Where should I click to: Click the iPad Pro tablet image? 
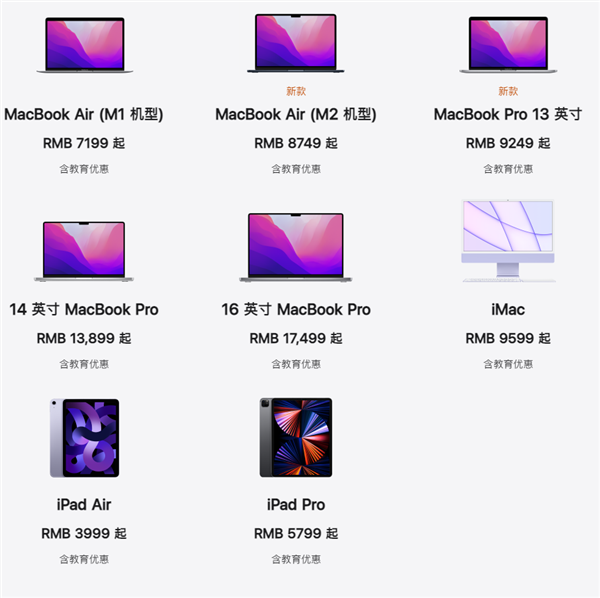click(296, 437)
